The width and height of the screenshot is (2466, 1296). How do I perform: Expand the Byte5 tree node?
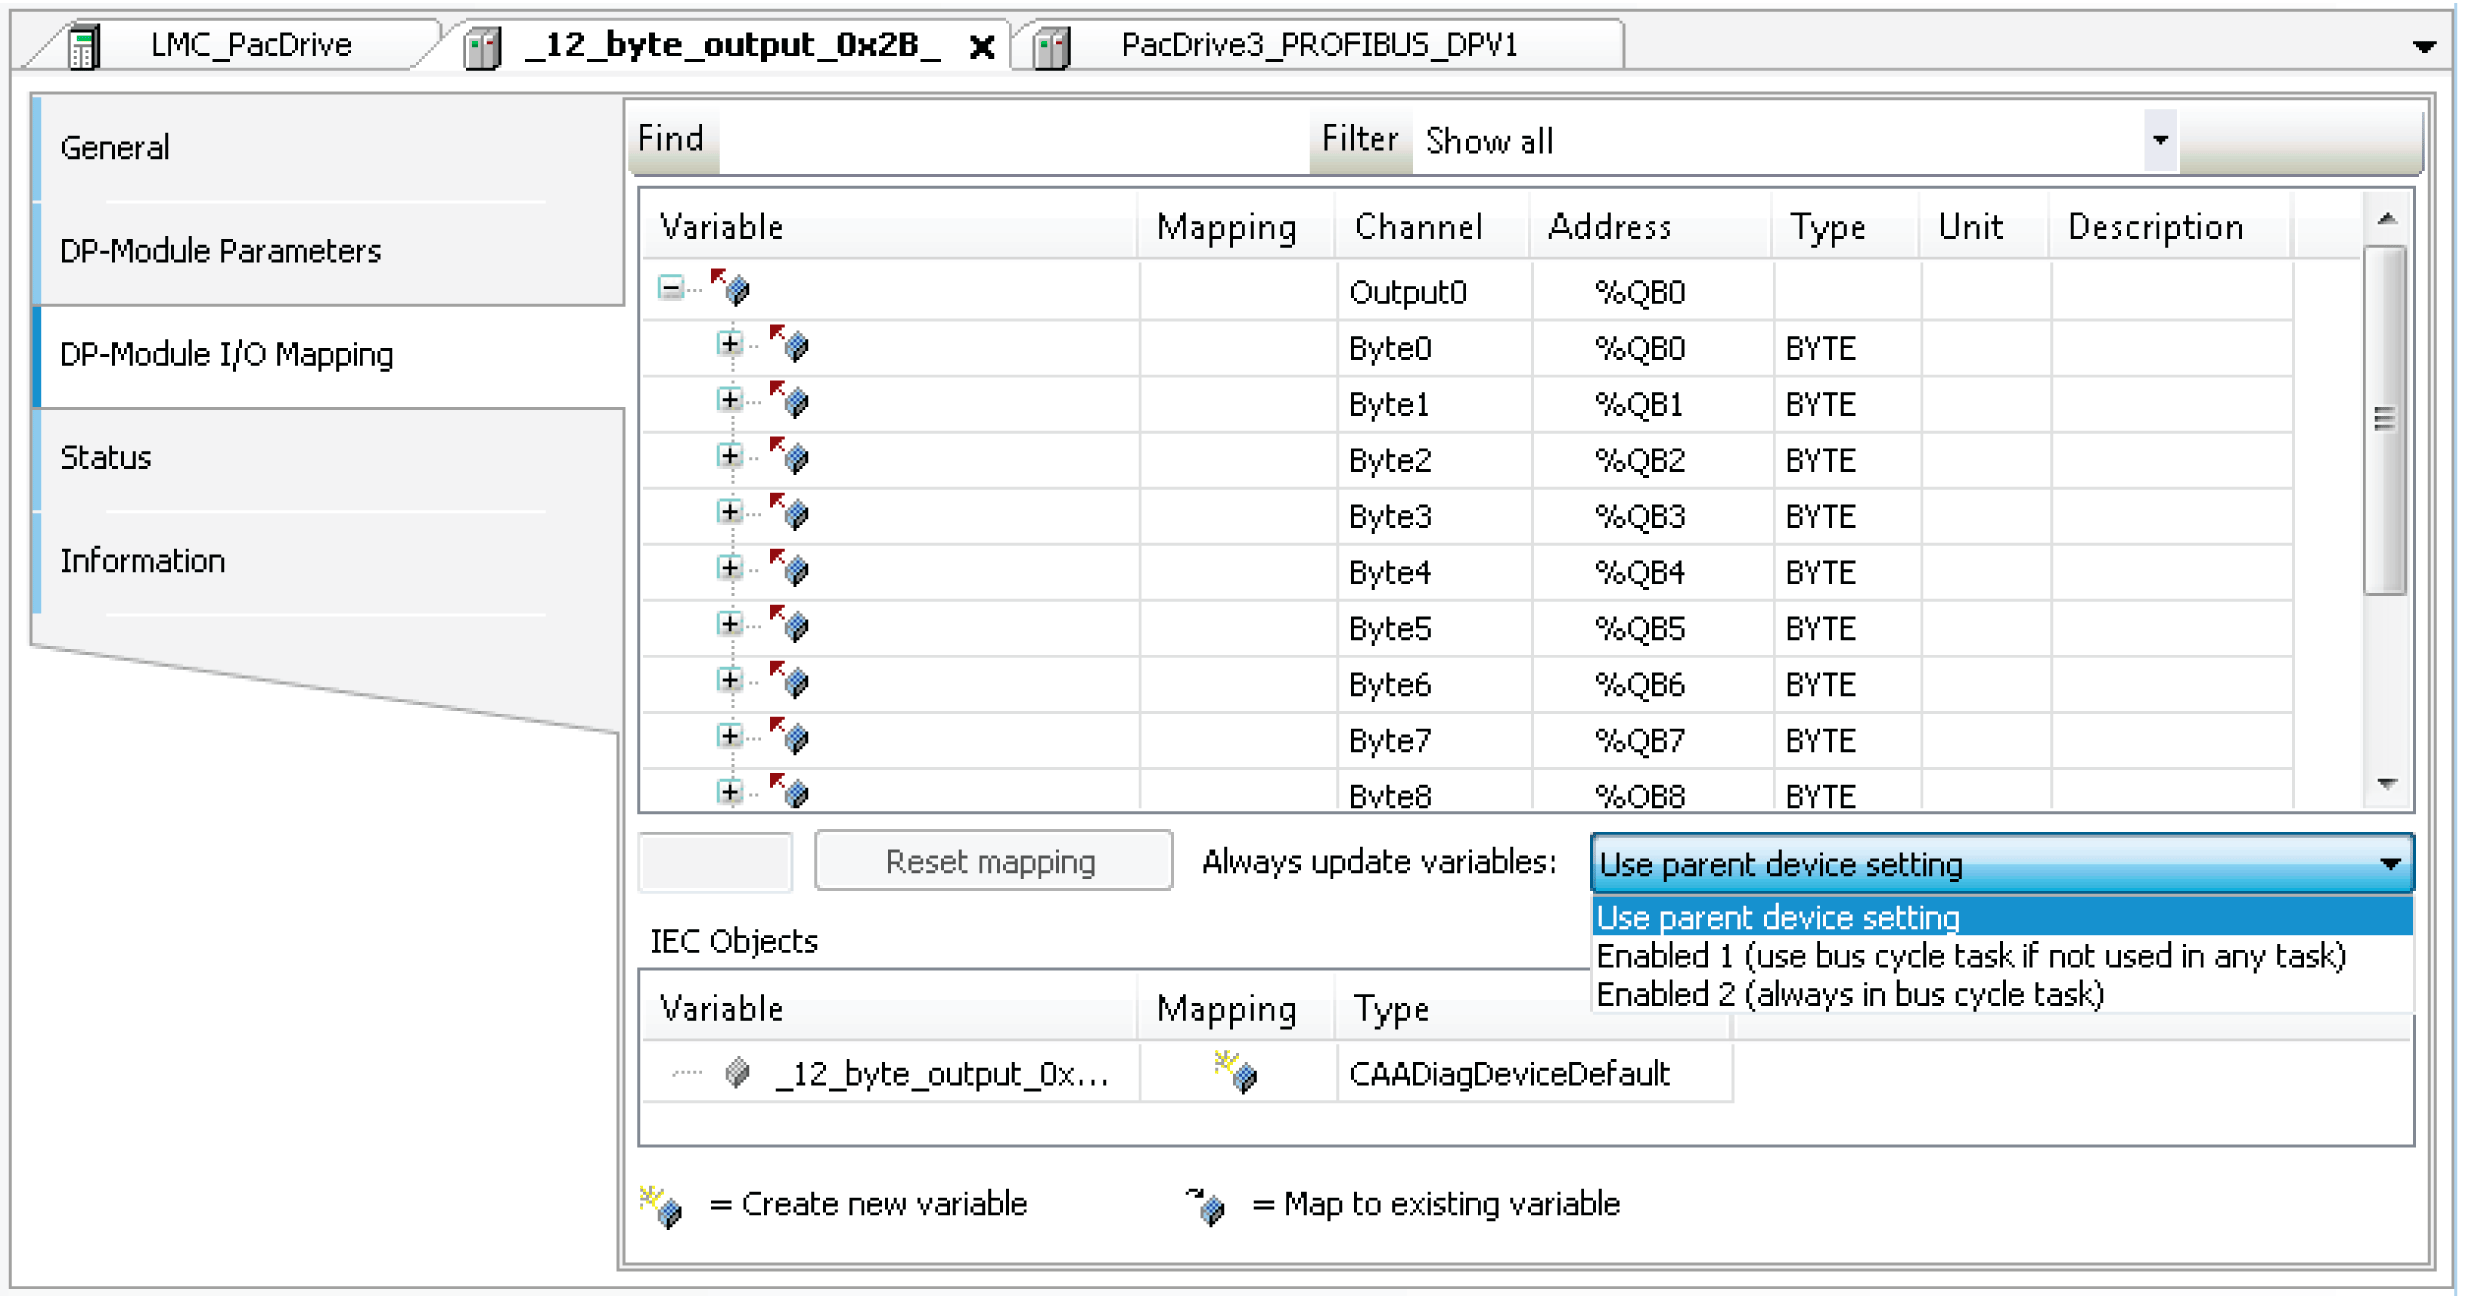tap(730, 625)
